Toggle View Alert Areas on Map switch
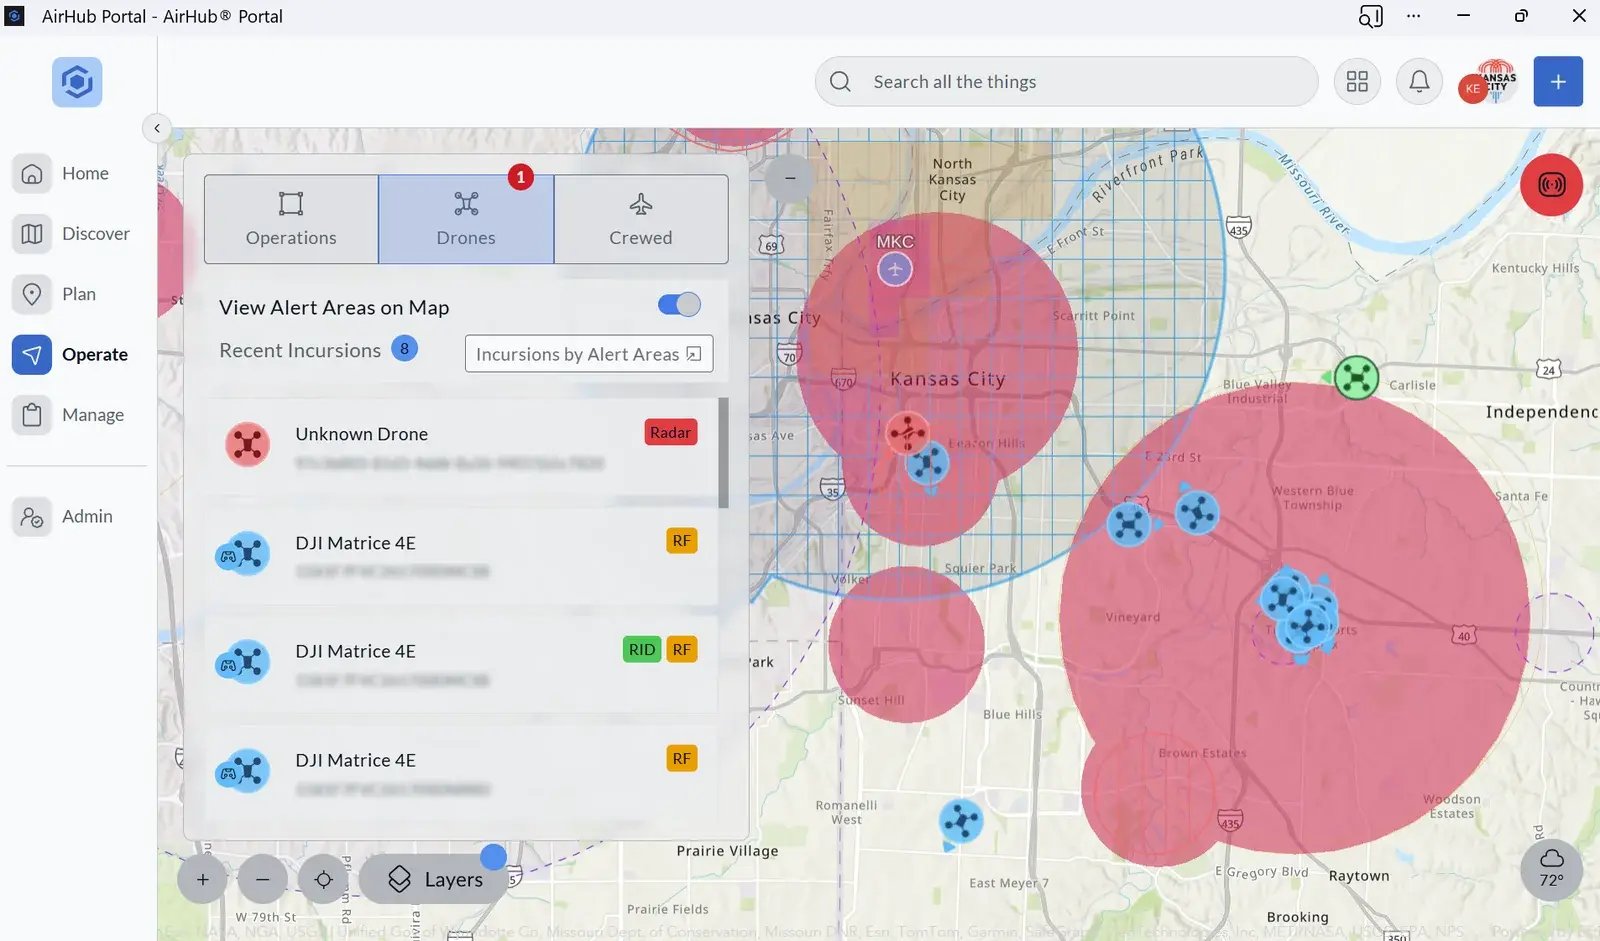The height and width of the screenshot is (941, 1600). pyautogui.click(x=679, y=305)
